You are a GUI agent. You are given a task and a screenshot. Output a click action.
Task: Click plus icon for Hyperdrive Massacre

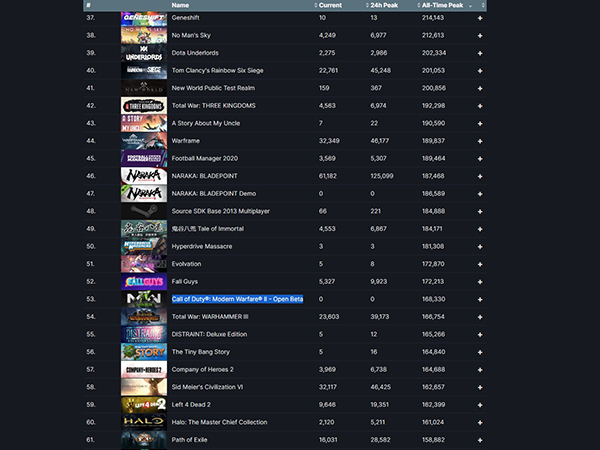[x=480, y=247]
